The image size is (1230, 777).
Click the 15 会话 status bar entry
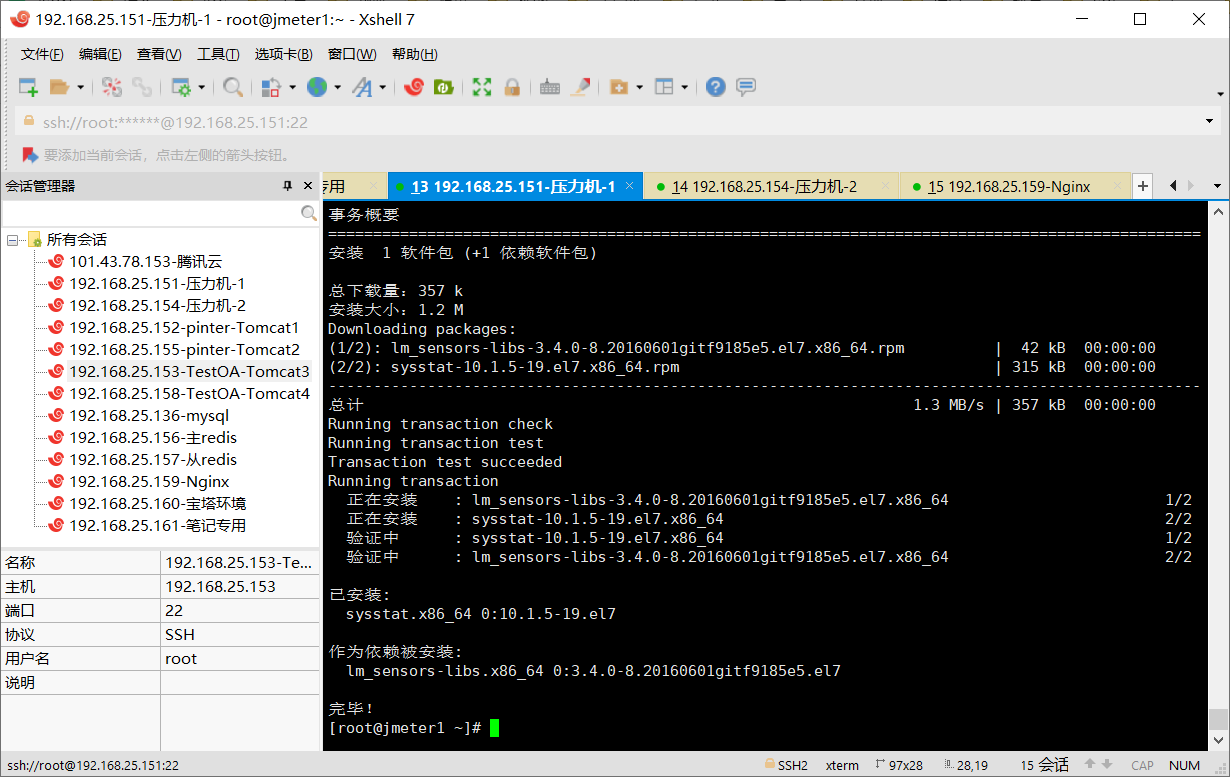pos(1045,765)
